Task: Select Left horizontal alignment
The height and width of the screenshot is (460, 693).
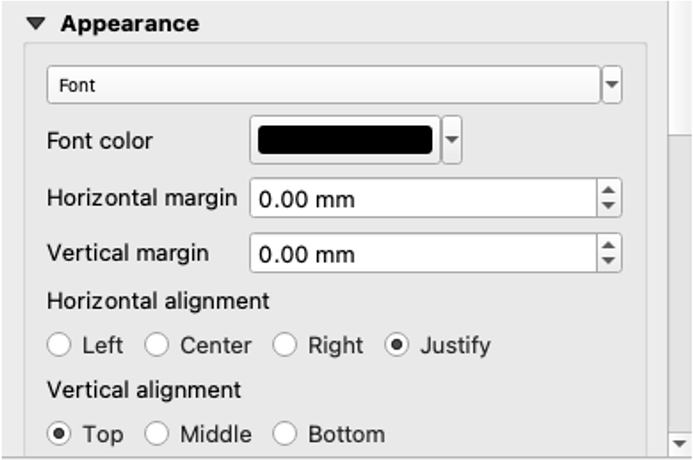Action: [x=59, y=346]
